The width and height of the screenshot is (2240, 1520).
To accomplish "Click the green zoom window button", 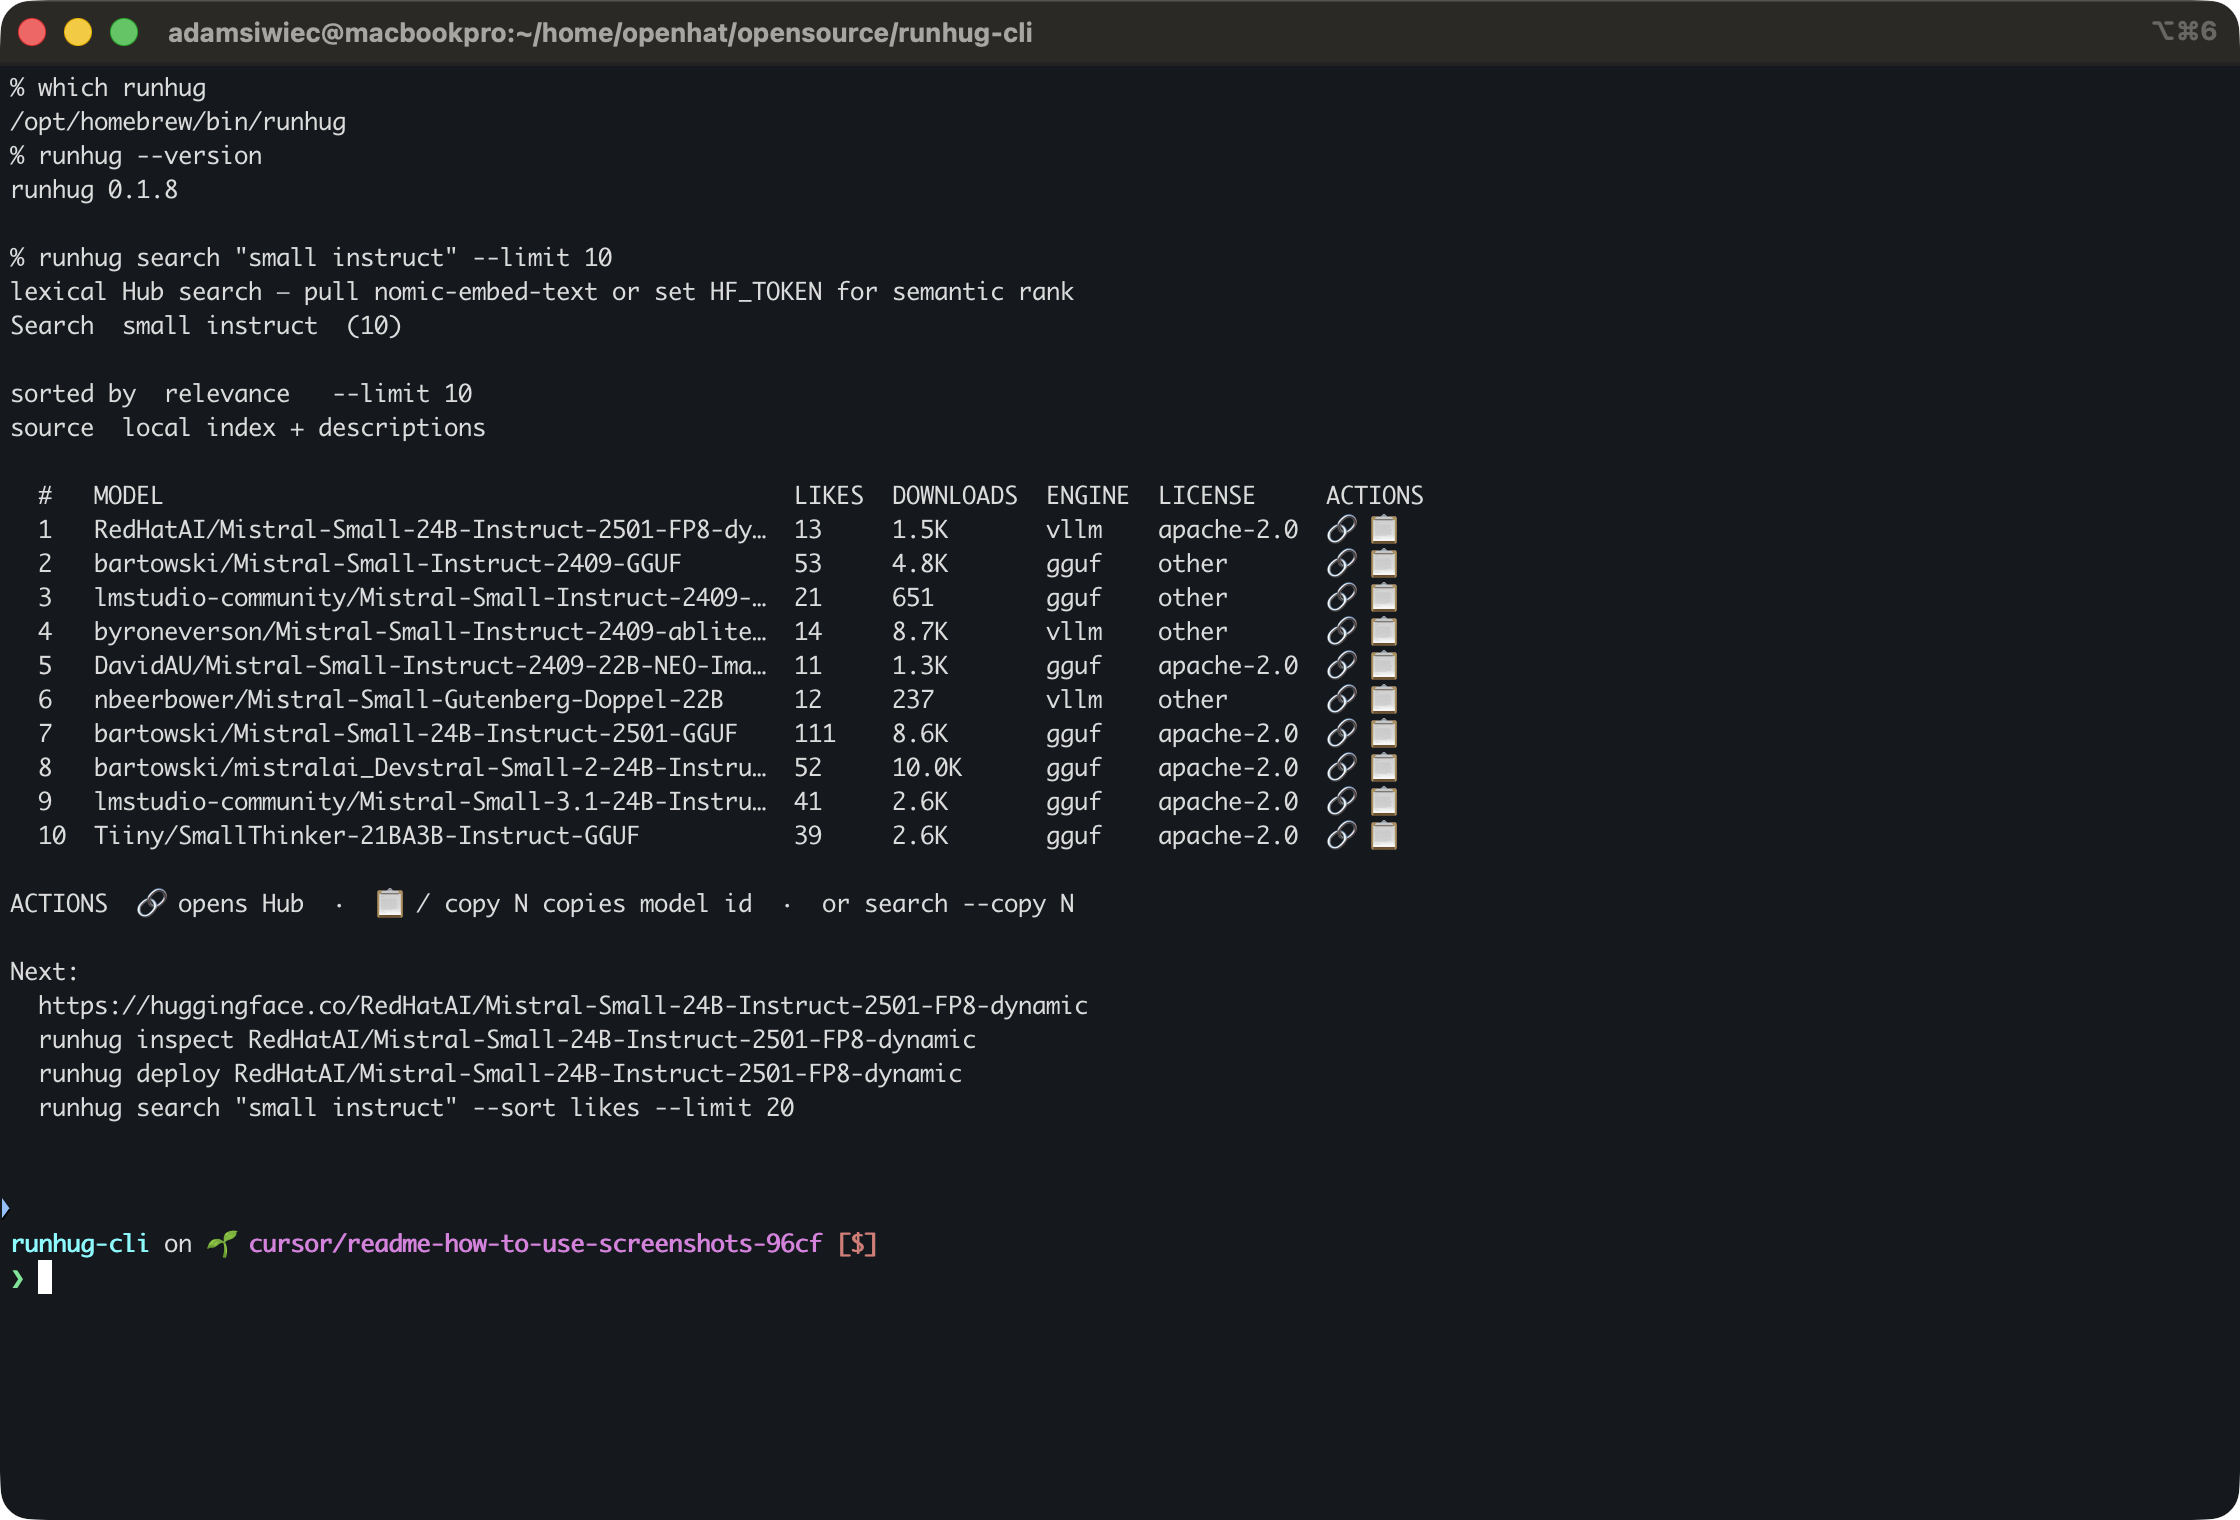I will 124,33.
